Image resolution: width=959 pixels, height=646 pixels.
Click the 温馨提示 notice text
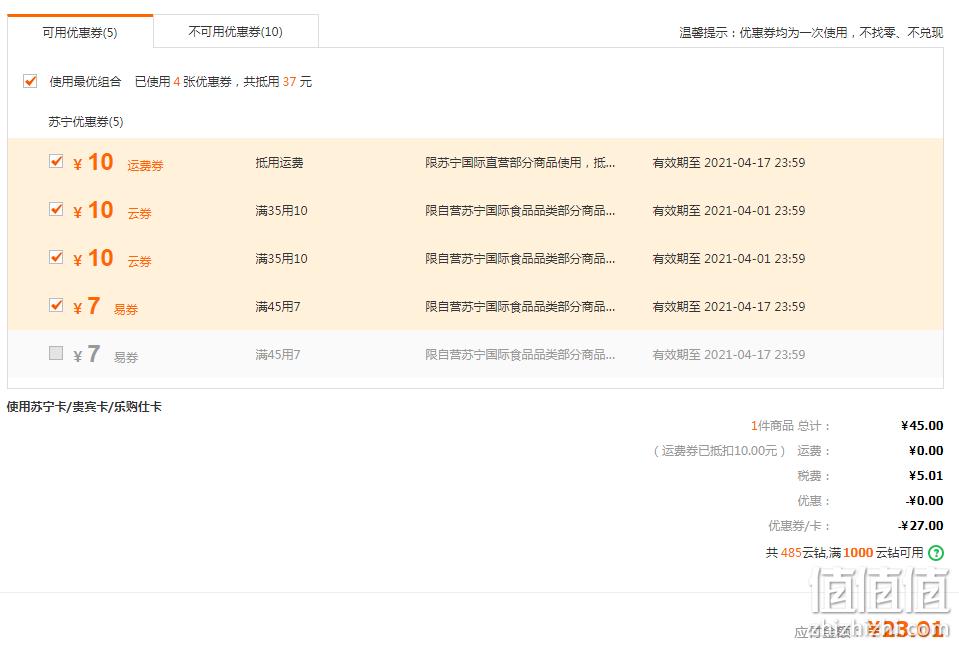[x=811, y=32]
